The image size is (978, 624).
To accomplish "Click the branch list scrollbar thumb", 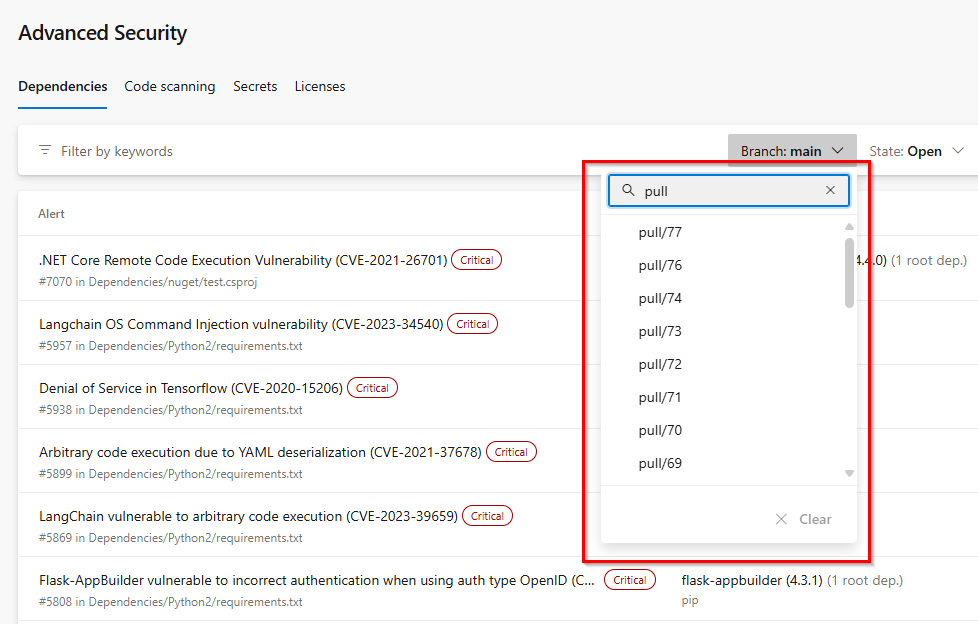I will click(849, 273).
